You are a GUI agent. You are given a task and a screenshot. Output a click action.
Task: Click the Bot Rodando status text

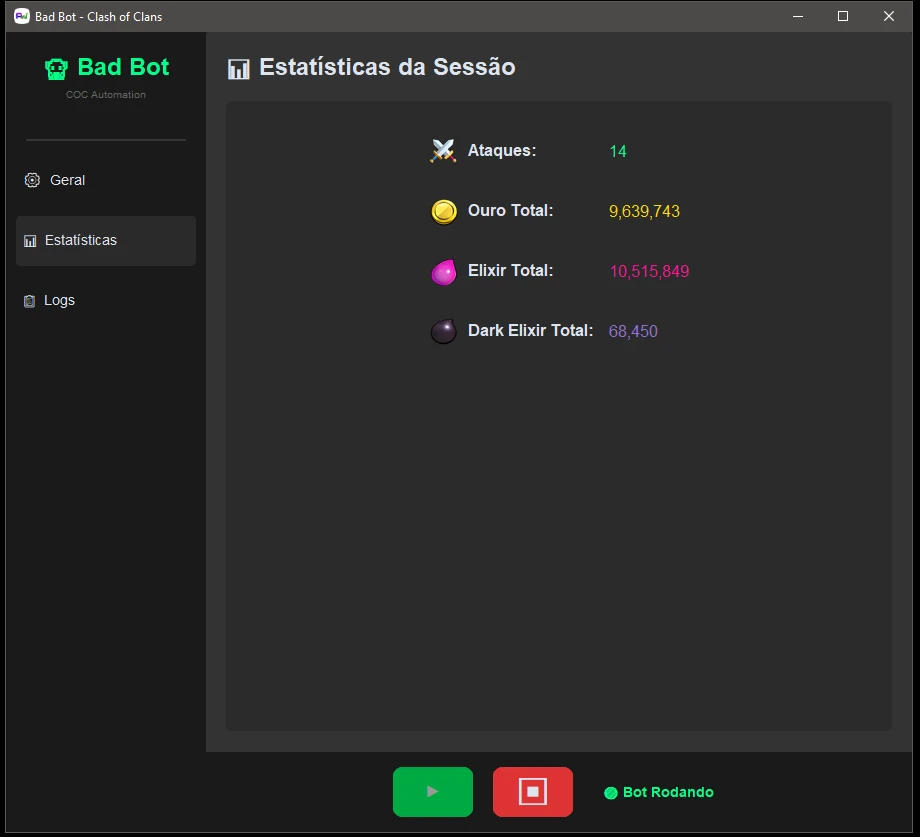click(668, 792)
